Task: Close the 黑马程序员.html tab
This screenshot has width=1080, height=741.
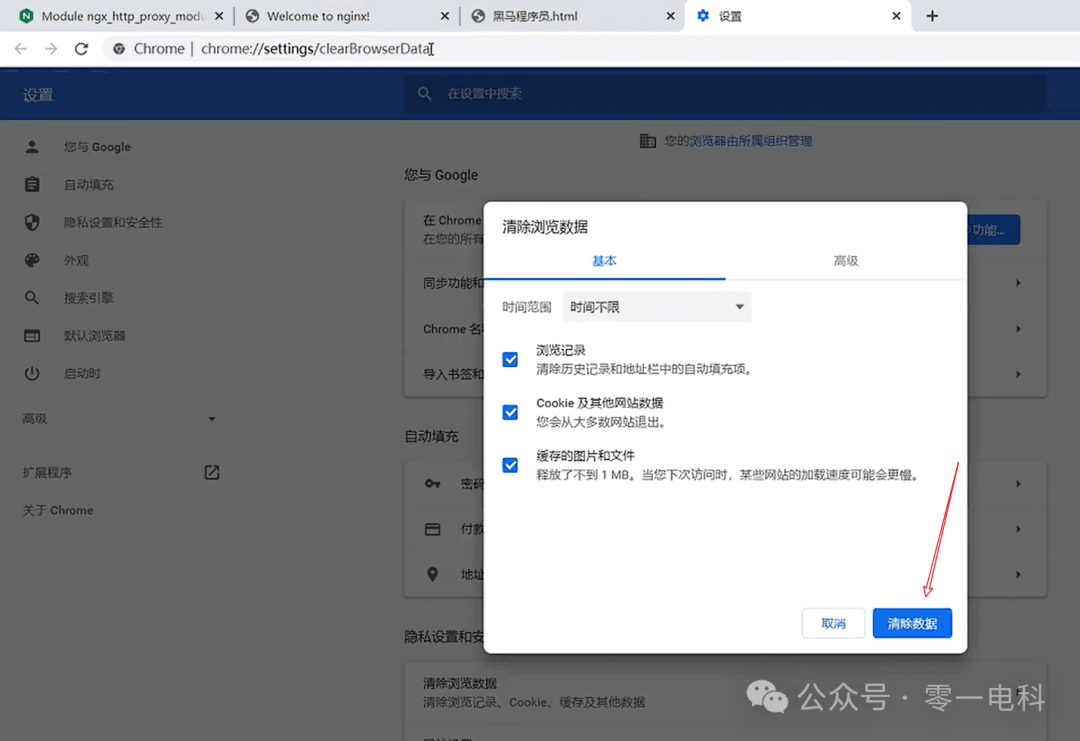Action: tap(670, 16)
